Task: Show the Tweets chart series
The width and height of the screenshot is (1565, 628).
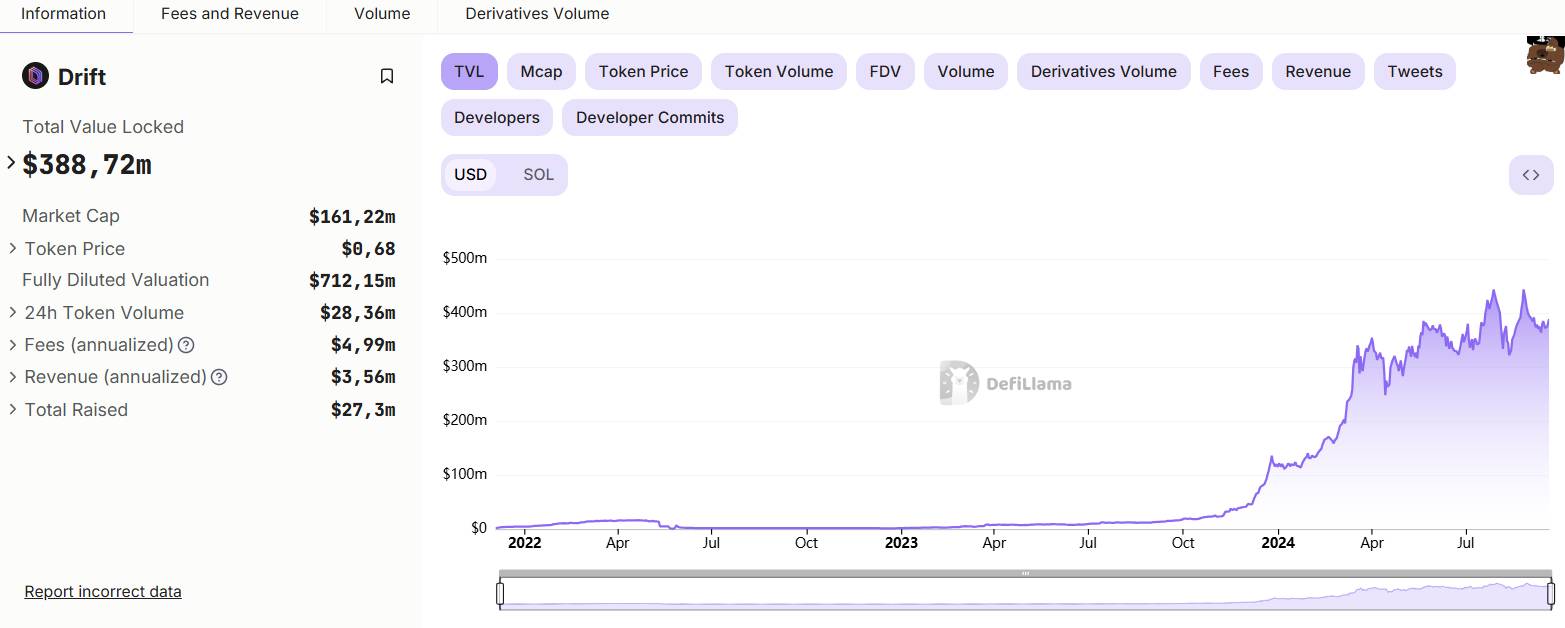Action: 1415,72
